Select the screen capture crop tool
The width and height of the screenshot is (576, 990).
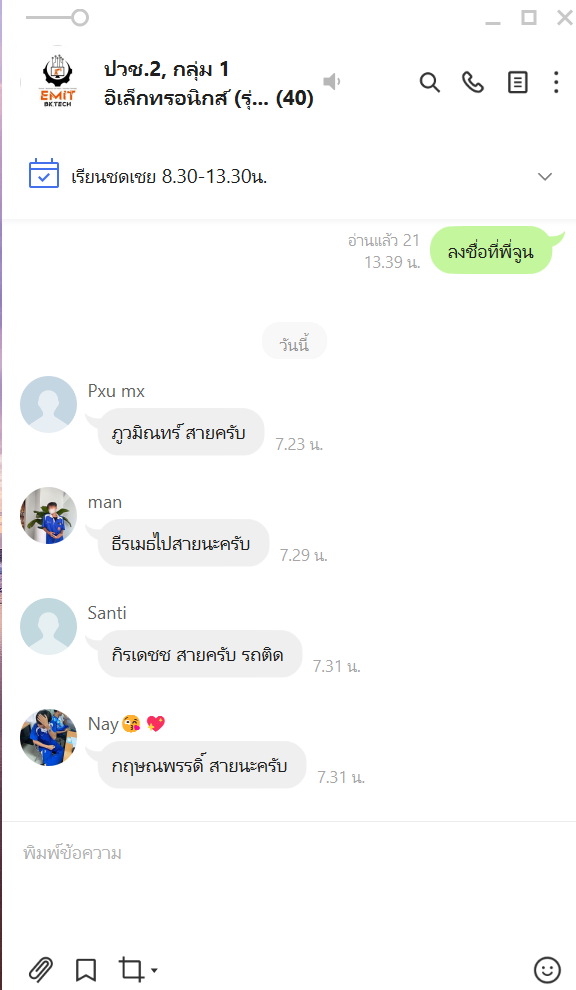(131, 969)
